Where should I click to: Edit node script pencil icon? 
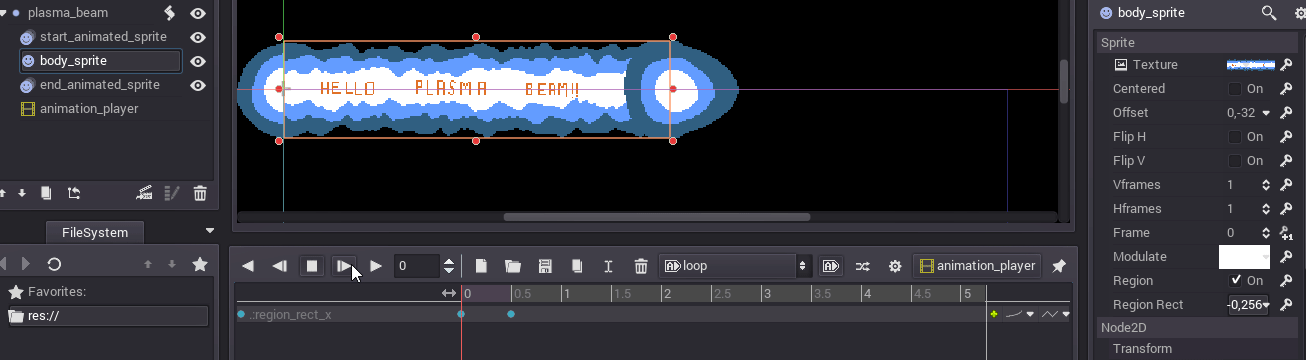[171, 193]
